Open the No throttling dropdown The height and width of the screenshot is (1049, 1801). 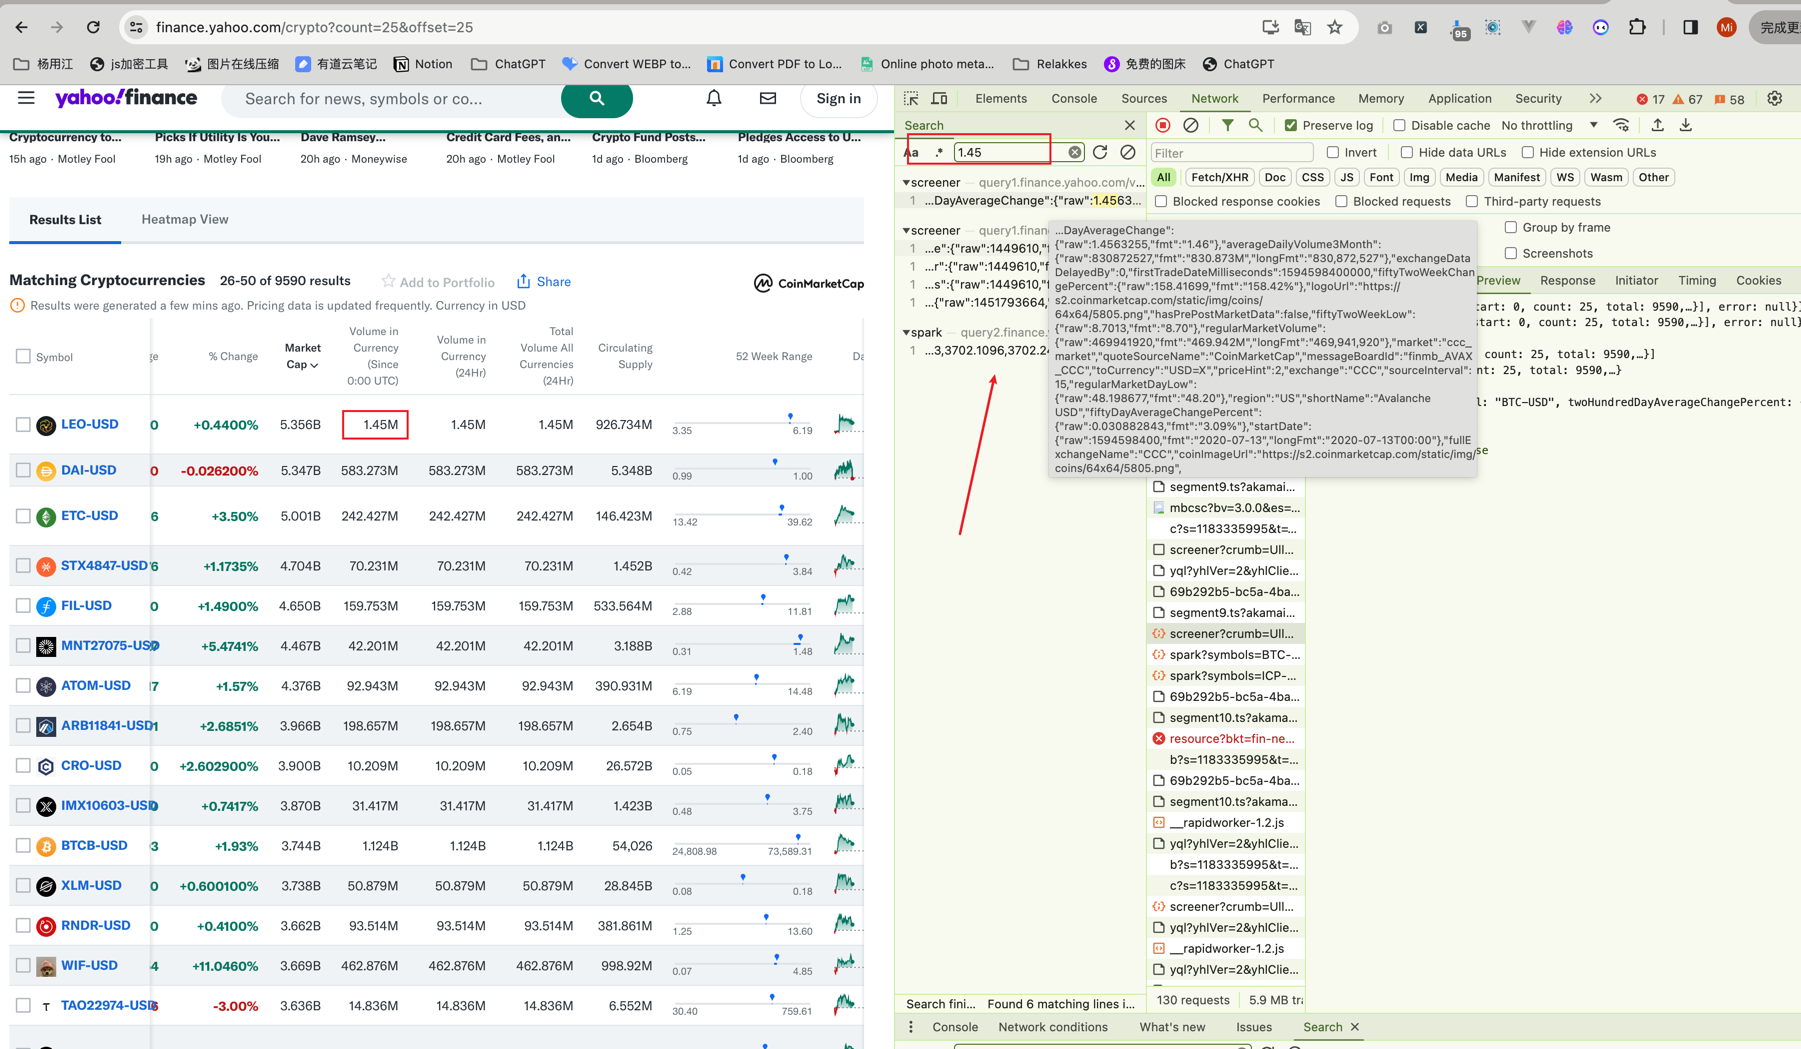pos(1549,125)
